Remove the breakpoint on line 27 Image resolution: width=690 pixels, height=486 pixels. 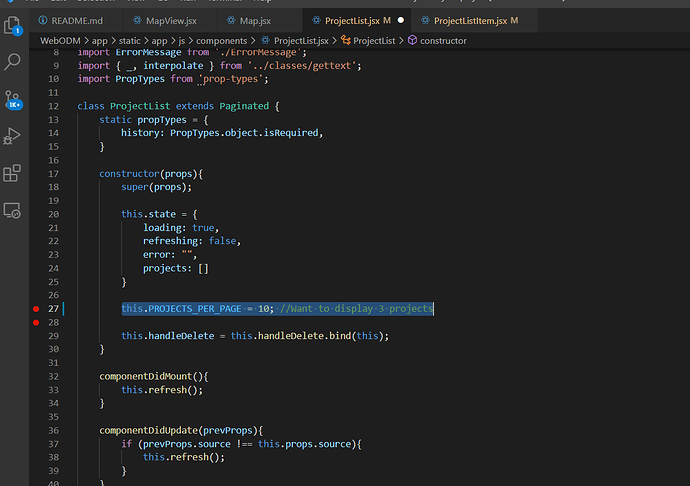tap(38, 310)
